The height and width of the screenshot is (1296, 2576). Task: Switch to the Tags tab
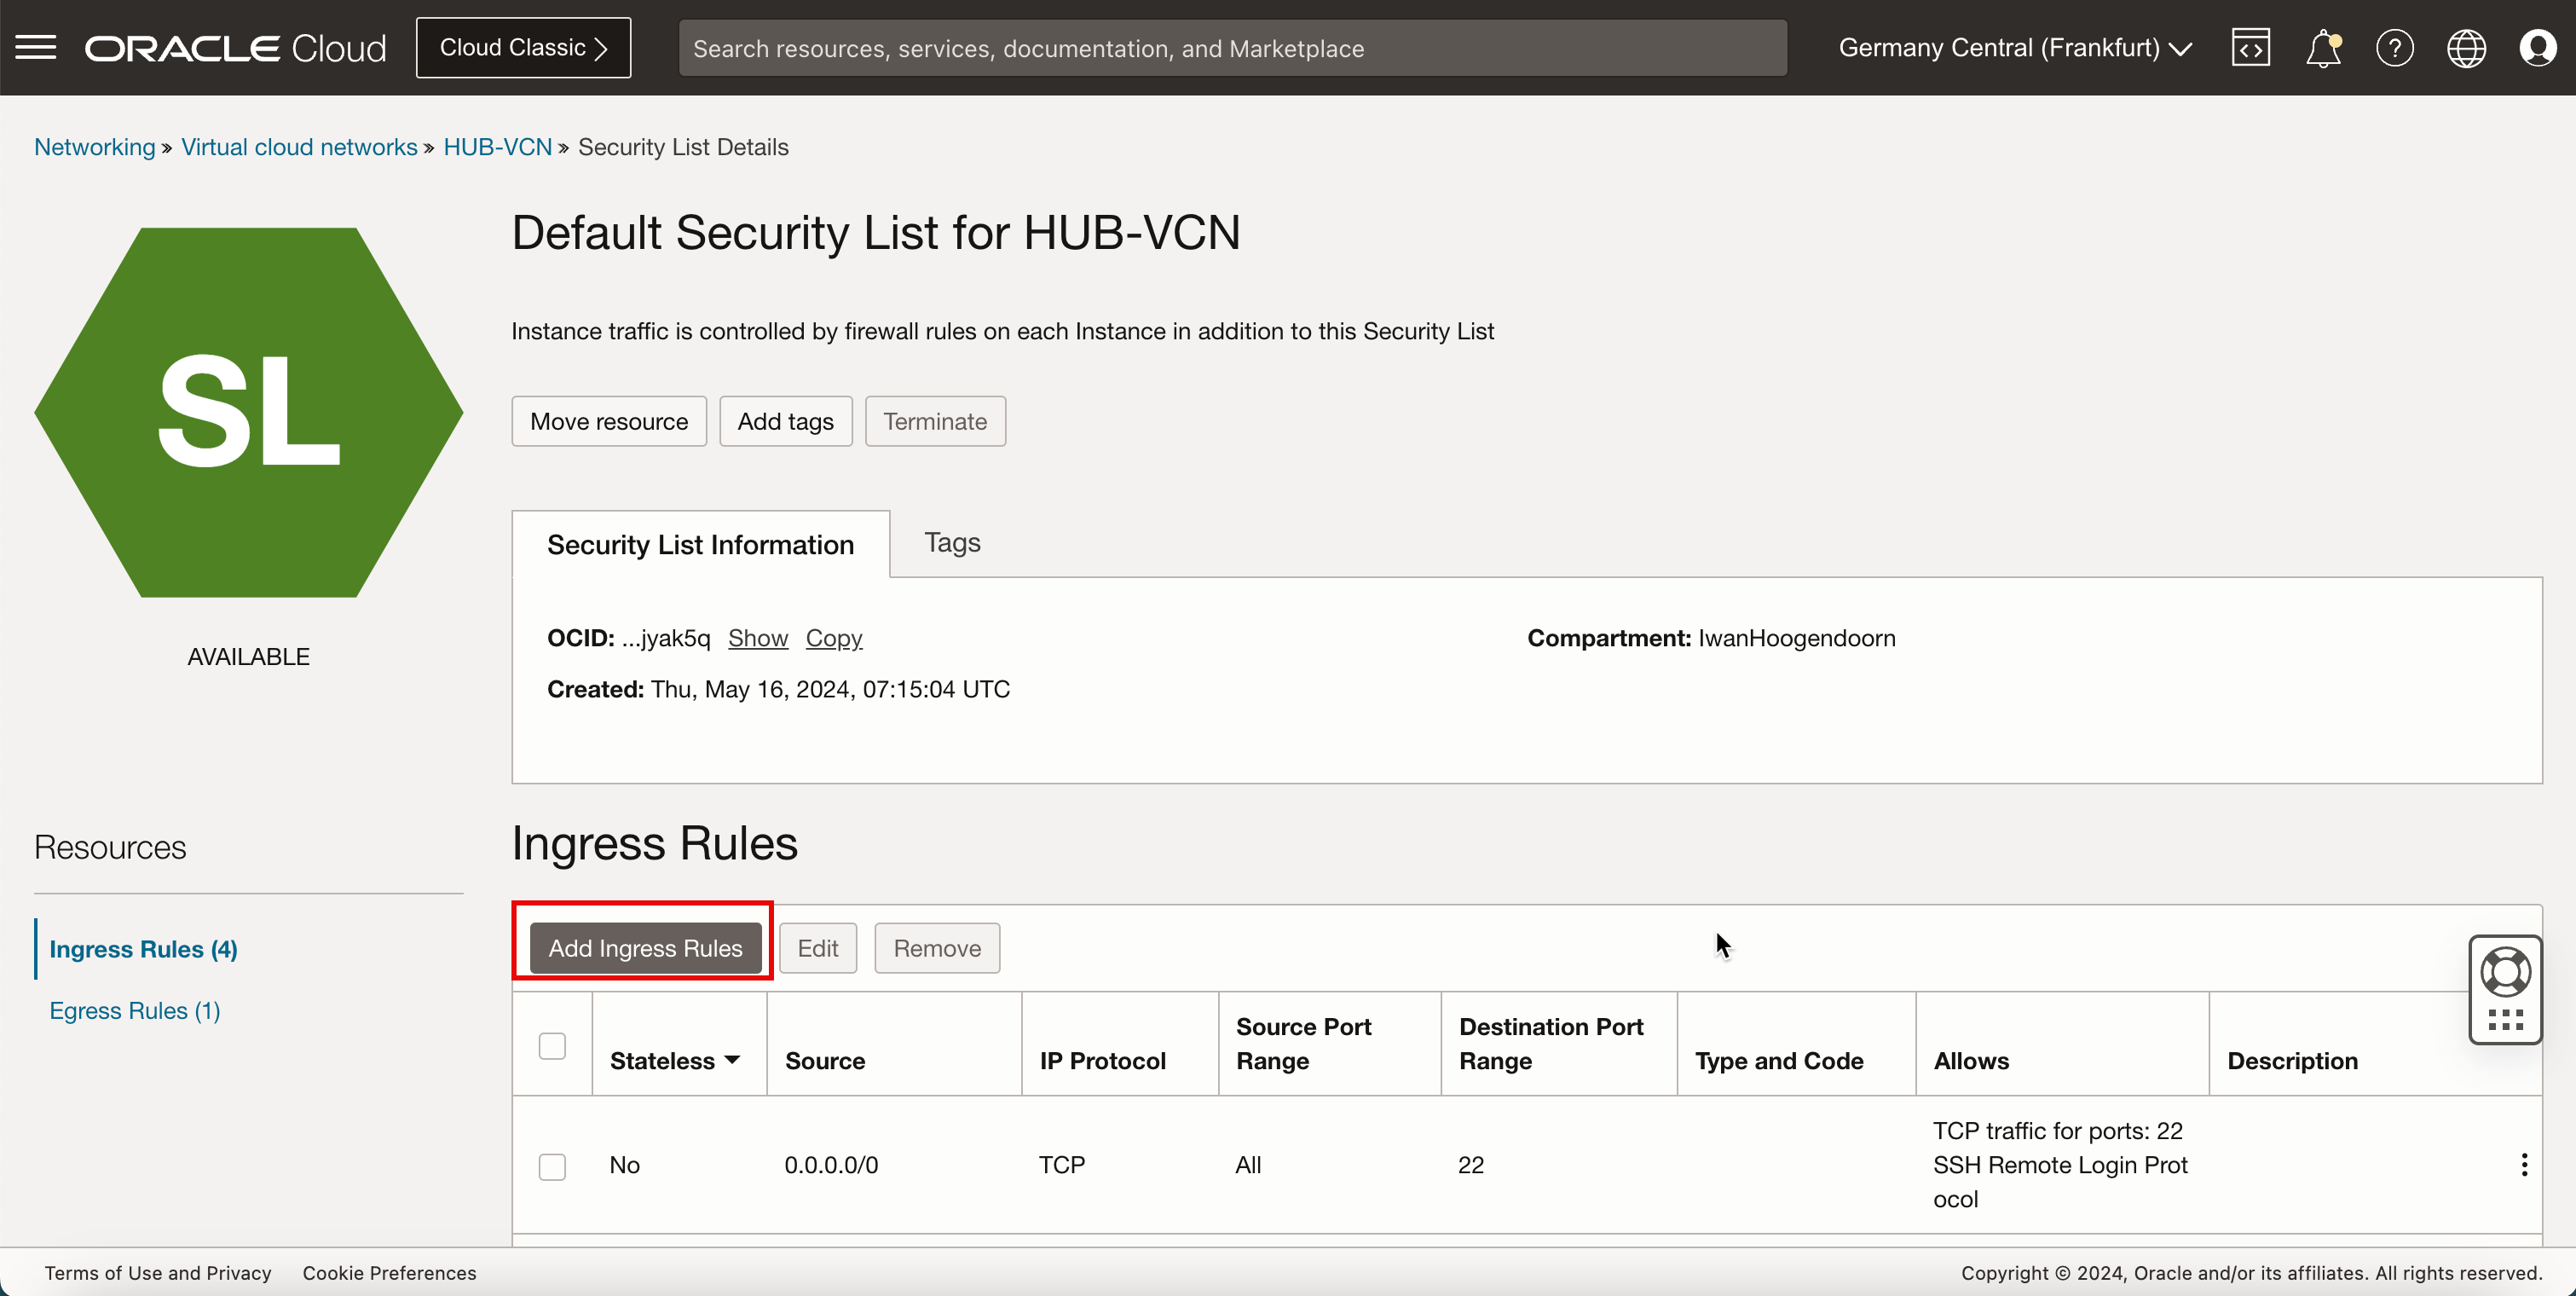[952, 542]
